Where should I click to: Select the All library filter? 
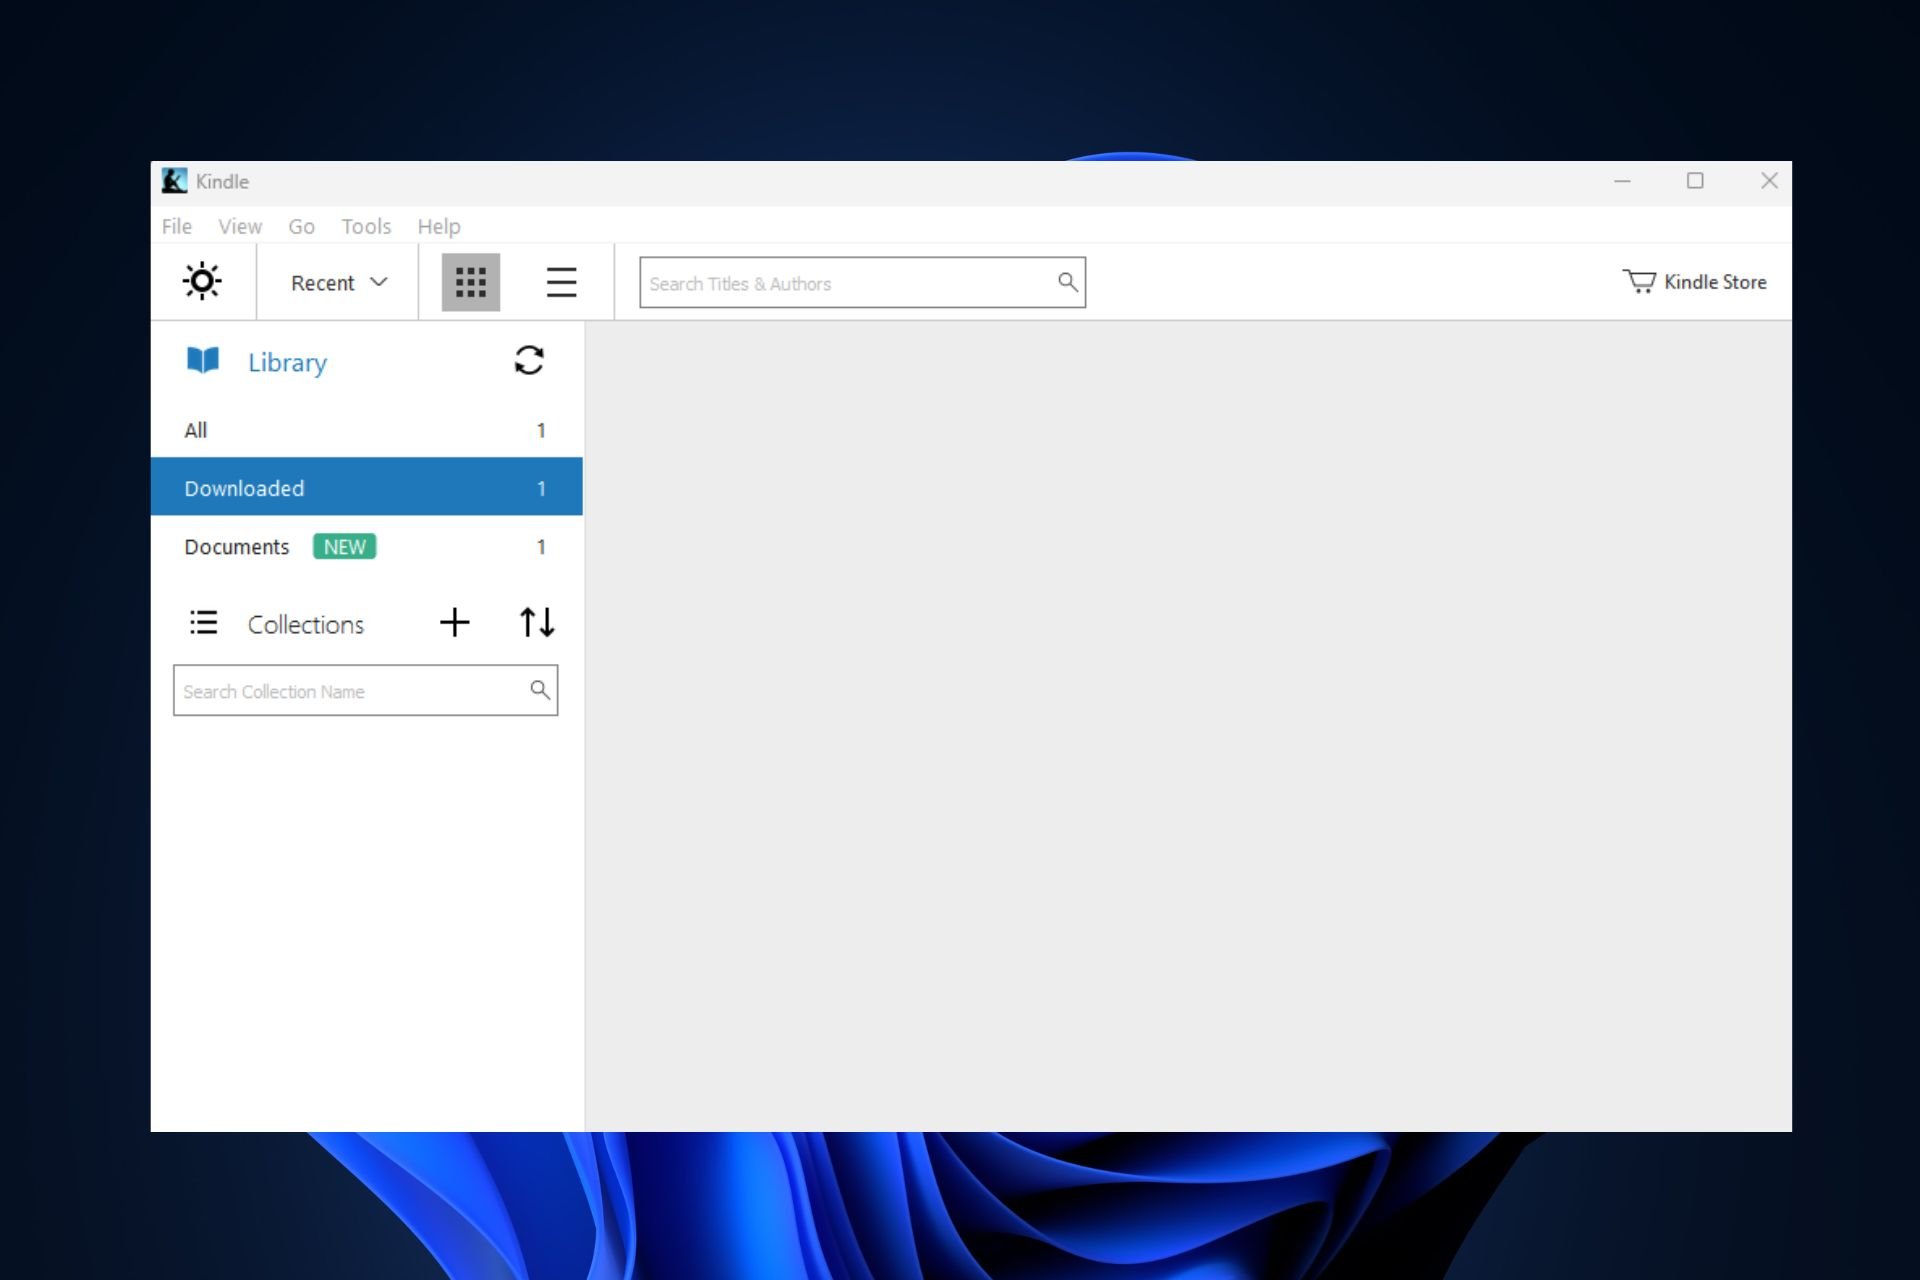366,430
